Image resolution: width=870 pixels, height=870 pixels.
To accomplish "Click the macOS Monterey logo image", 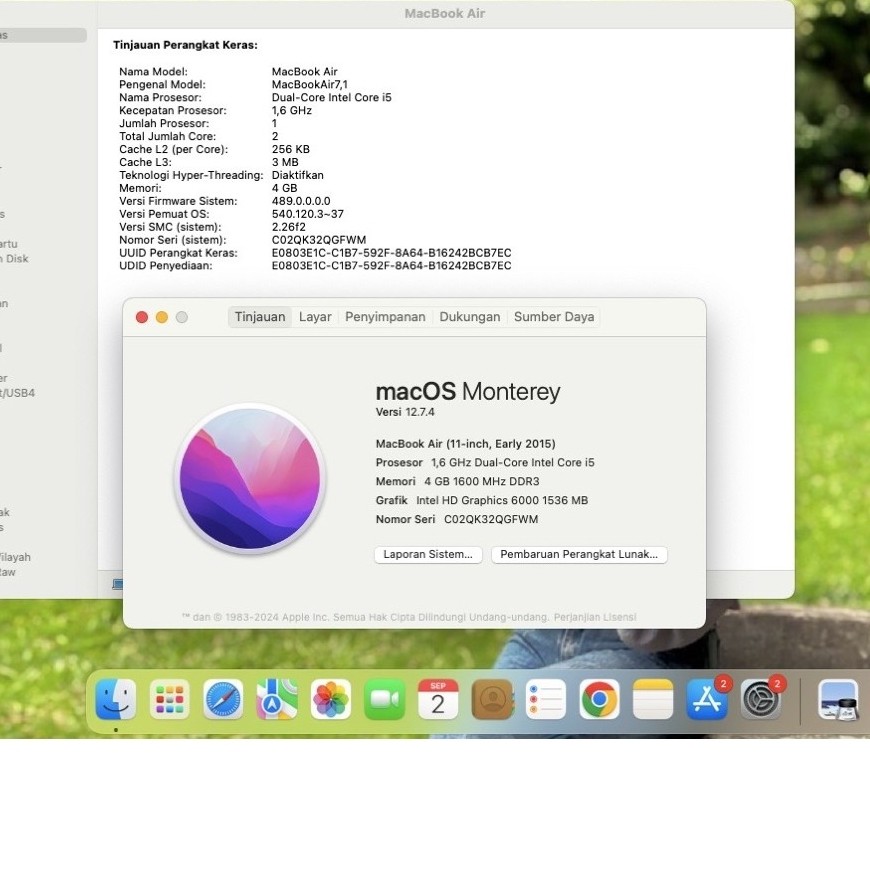I will click(x=250, y=478).
